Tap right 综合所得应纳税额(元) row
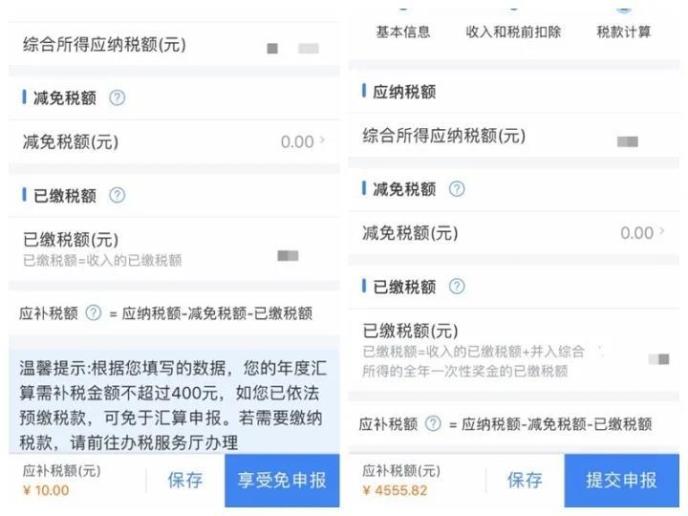 [x=514, y=136]
